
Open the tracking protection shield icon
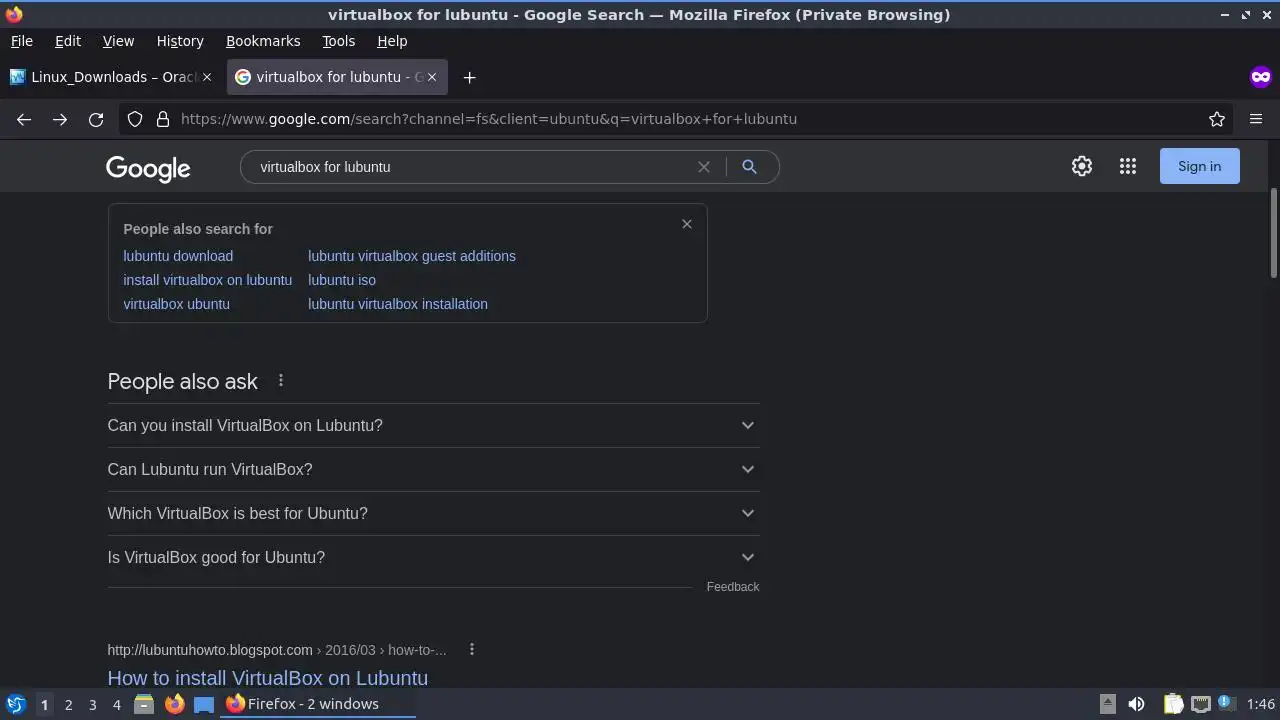click(135, 119)
